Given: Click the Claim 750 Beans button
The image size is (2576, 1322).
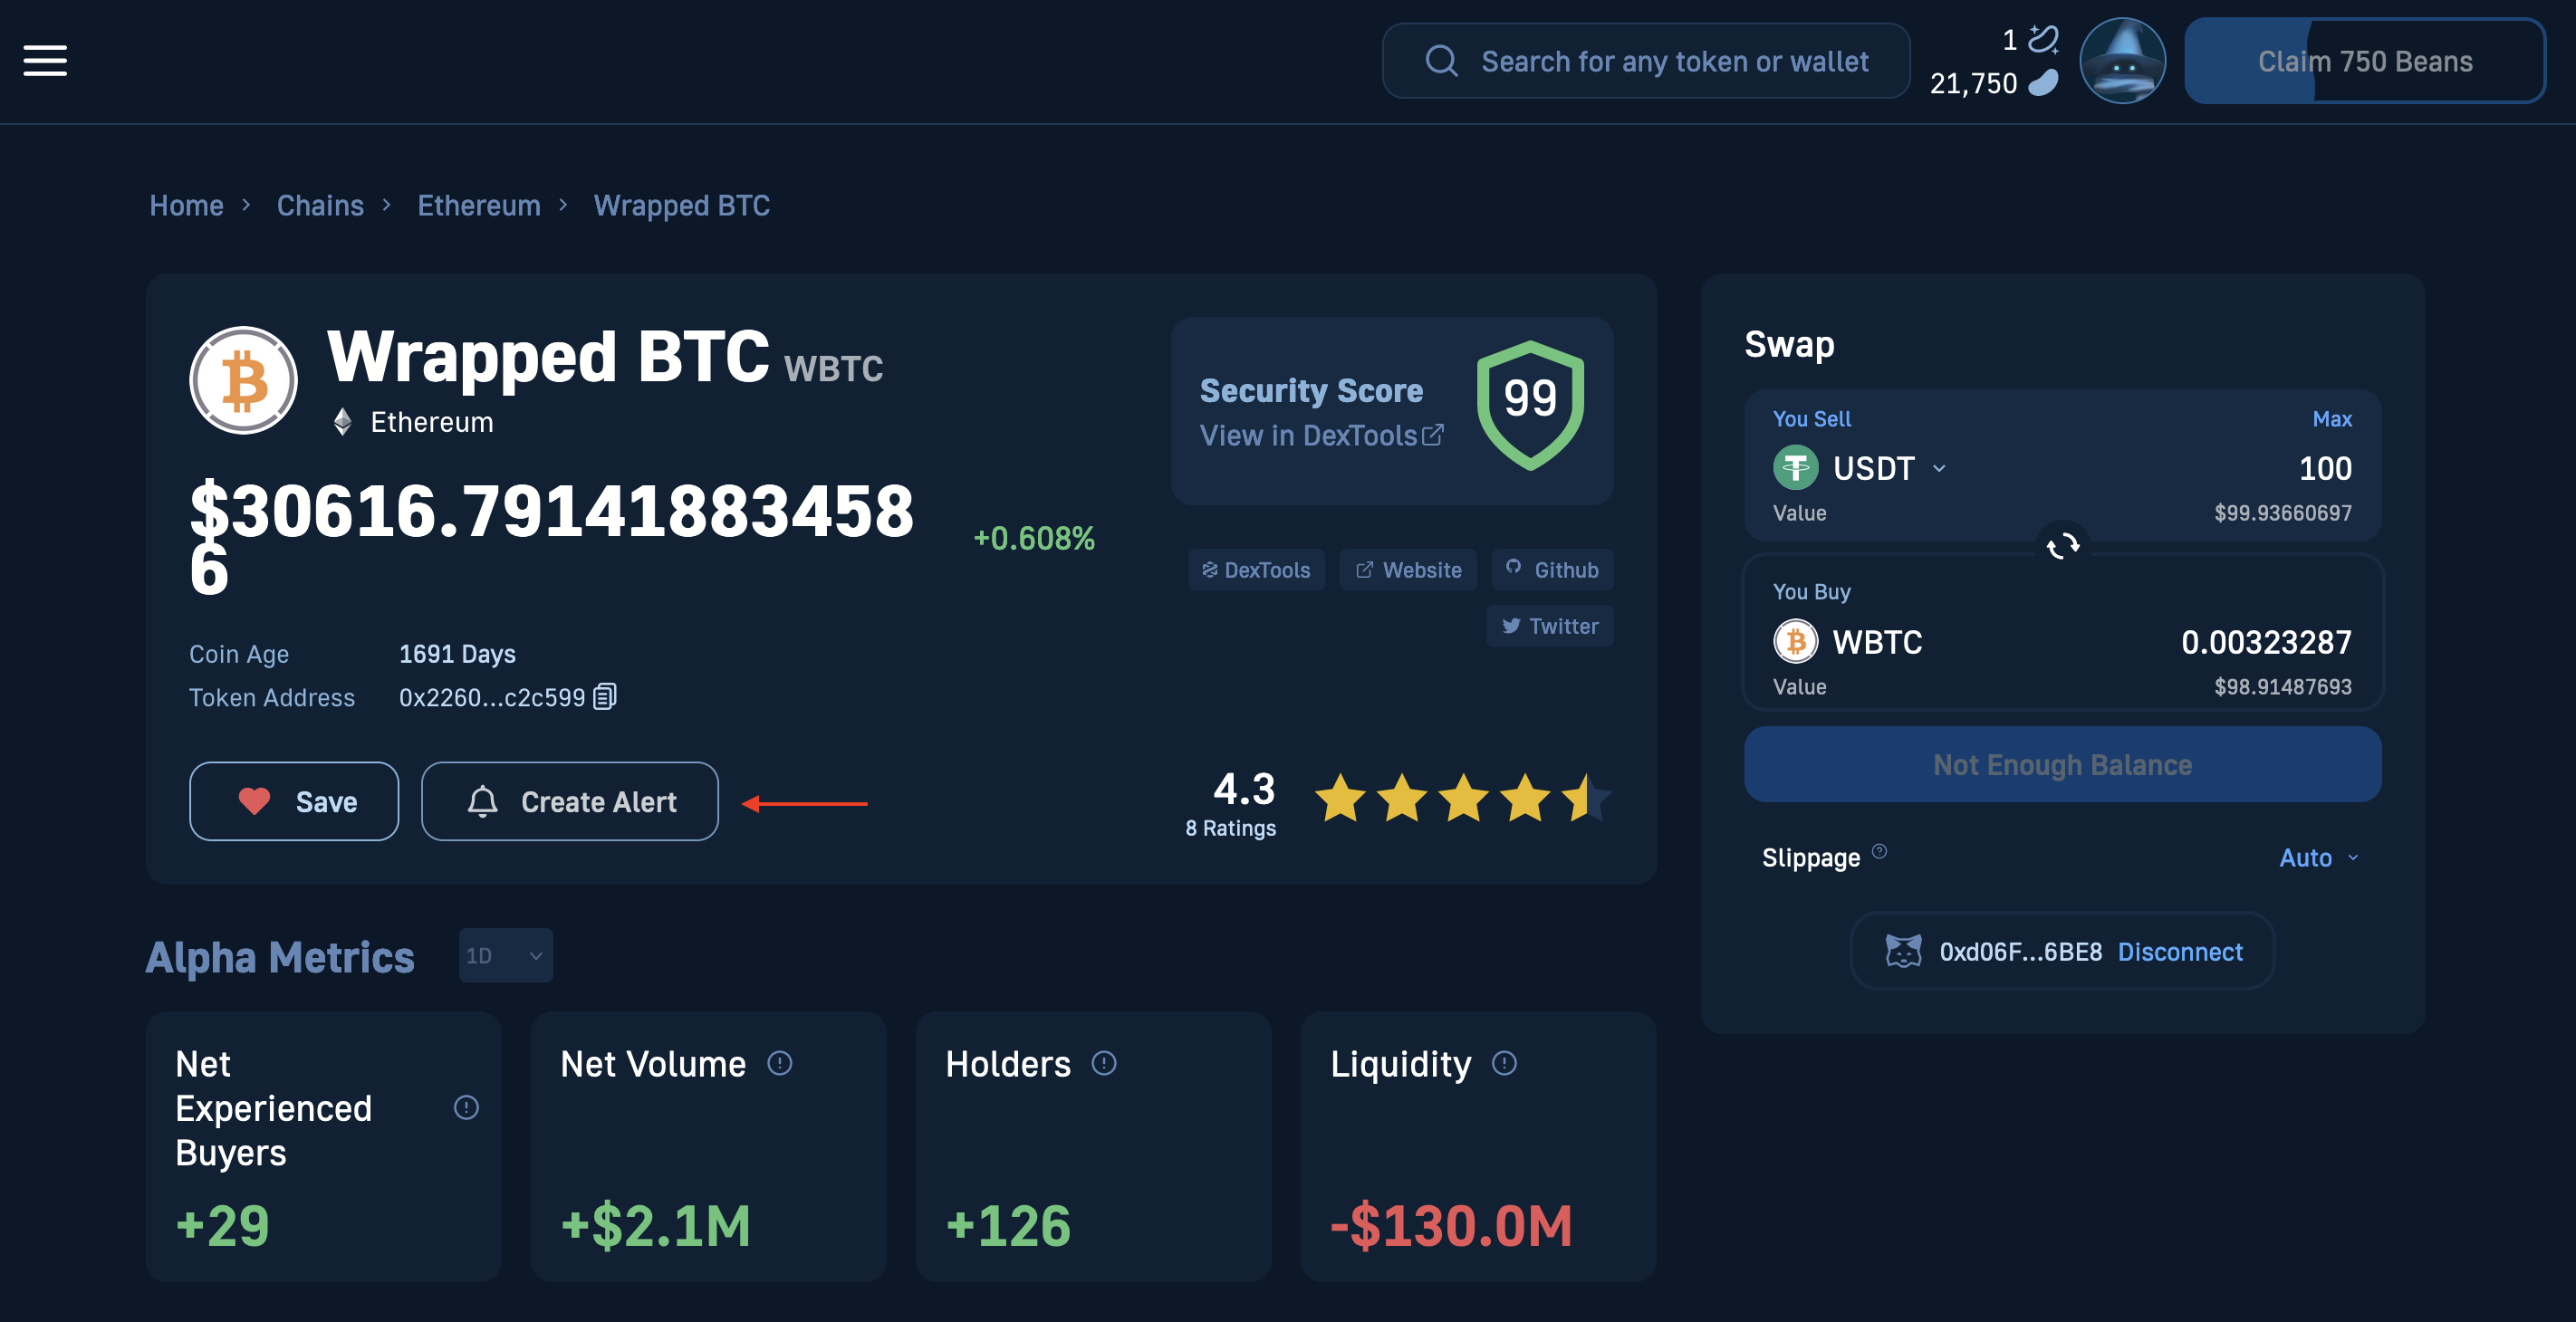Looking at the screenshot, I should 2365,59.
